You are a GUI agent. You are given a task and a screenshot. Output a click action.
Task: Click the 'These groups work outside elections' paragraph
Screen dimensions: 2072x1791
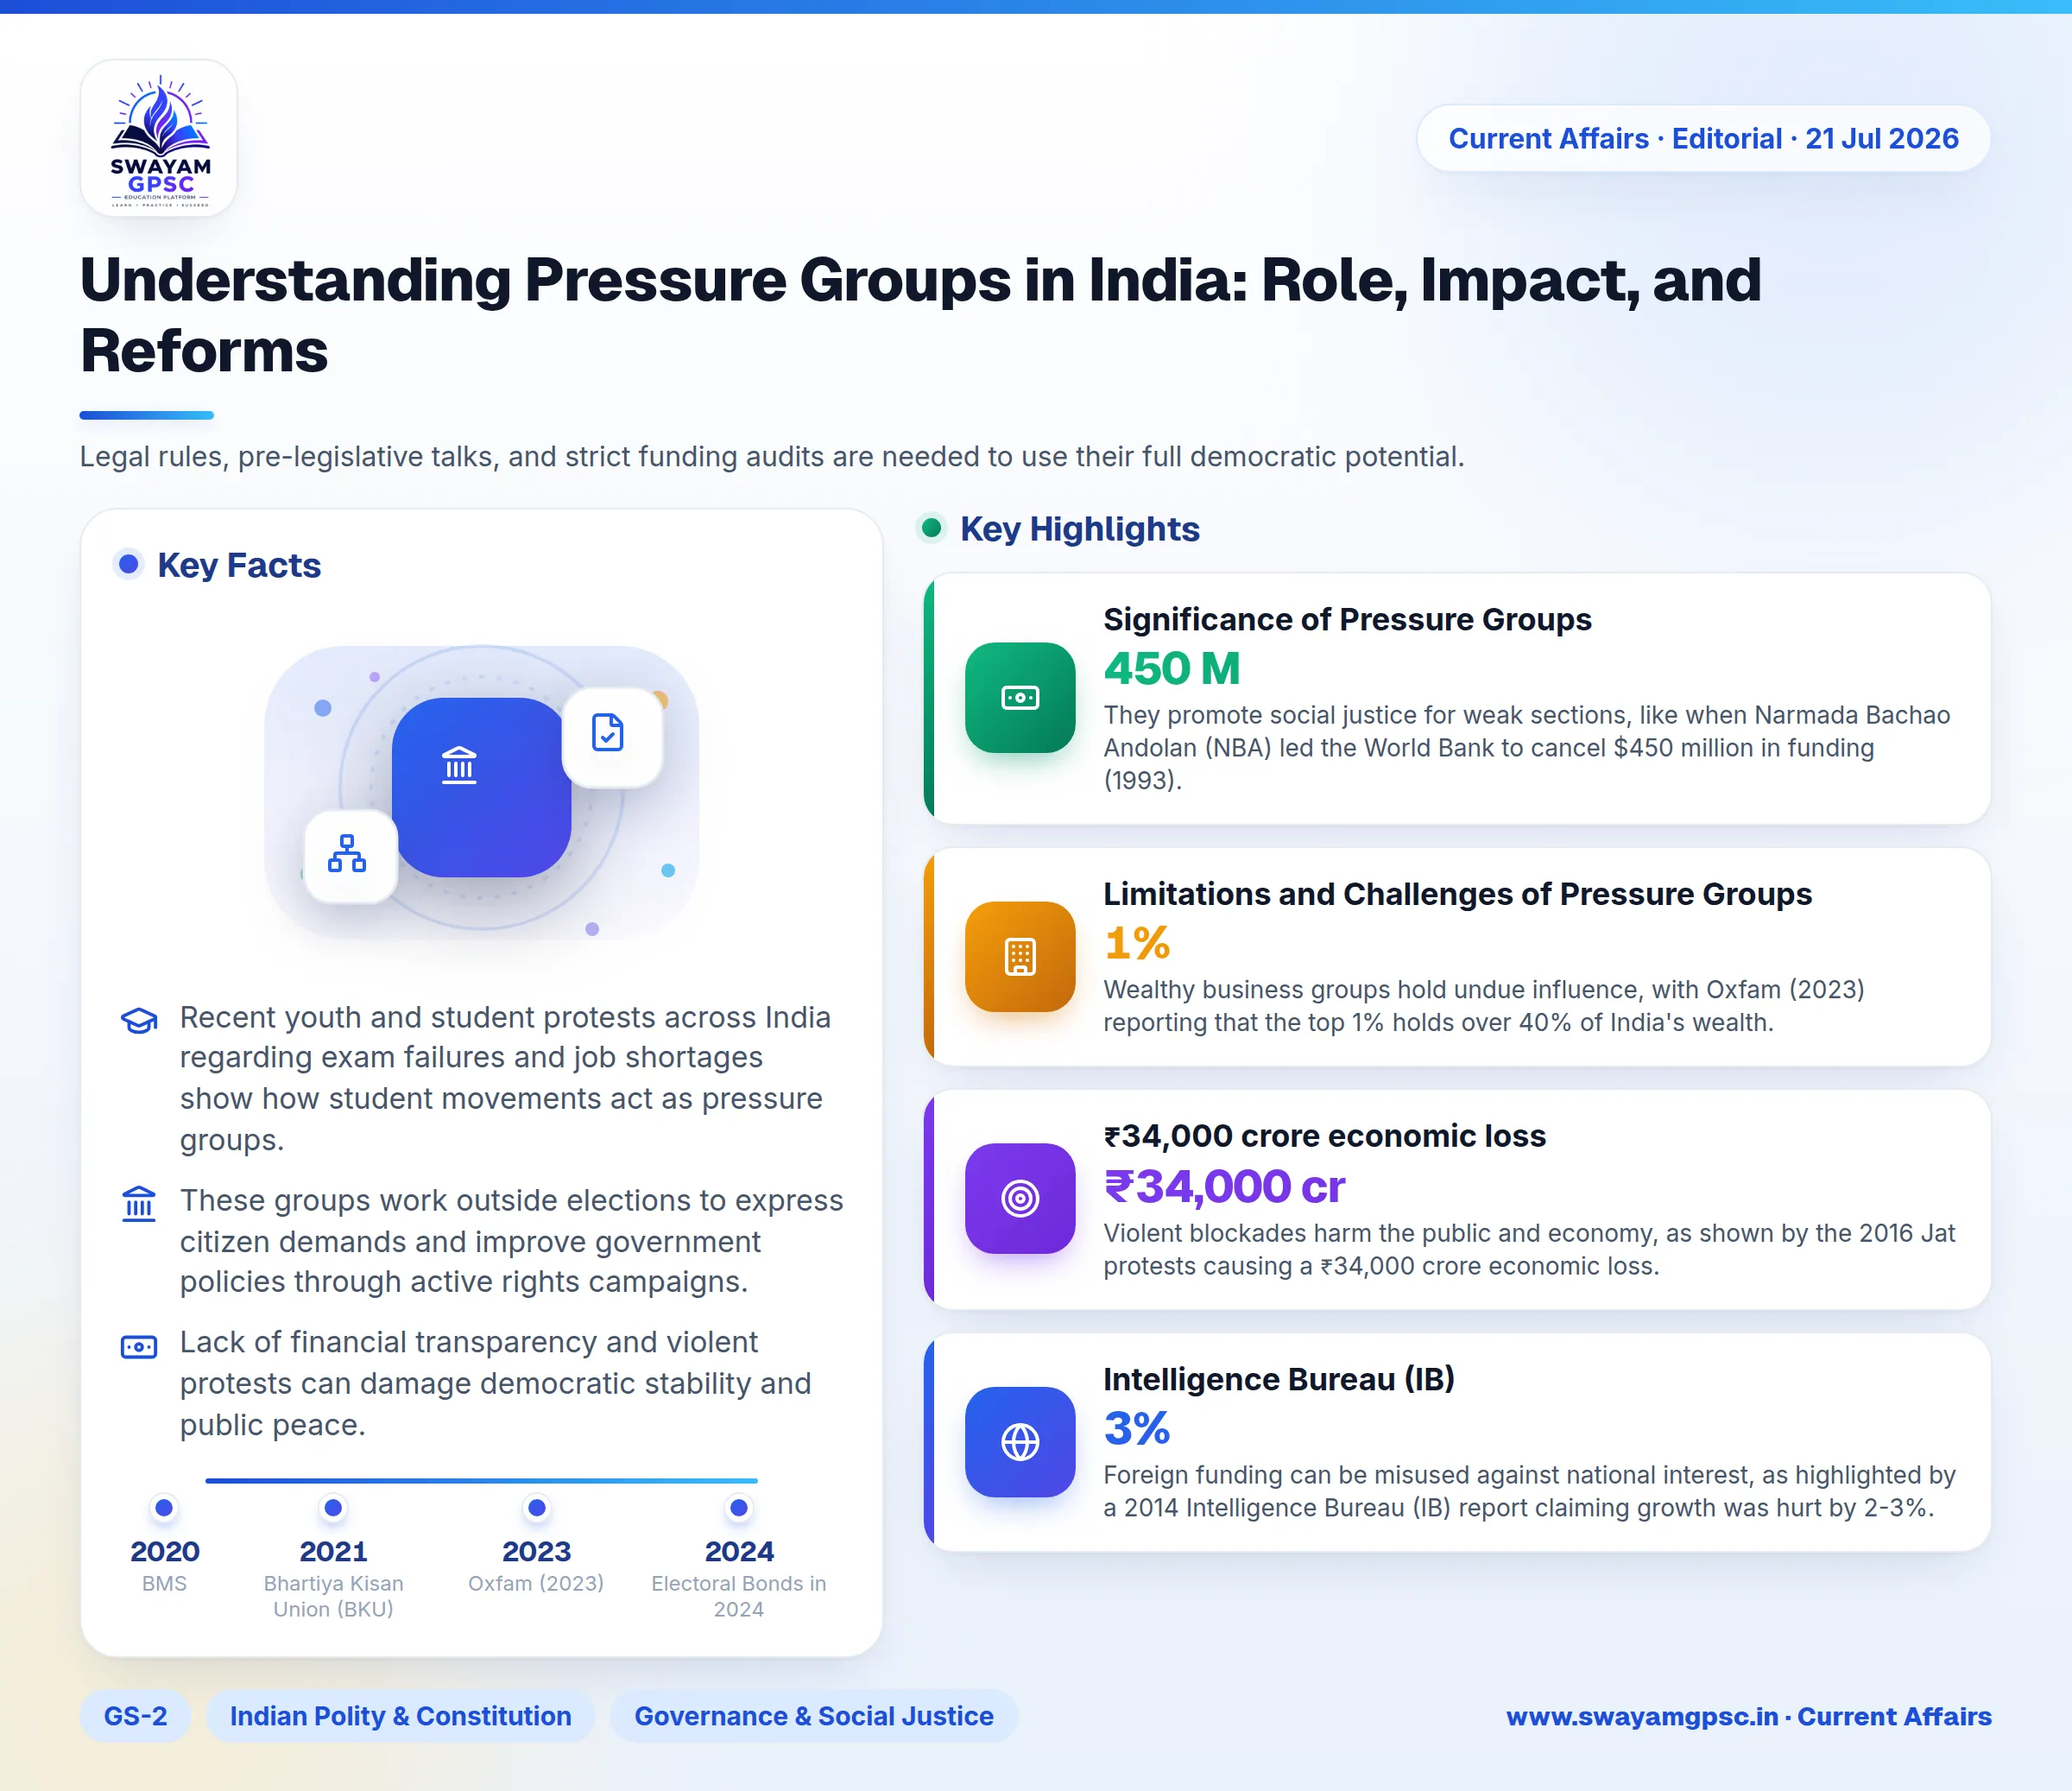511,1240
